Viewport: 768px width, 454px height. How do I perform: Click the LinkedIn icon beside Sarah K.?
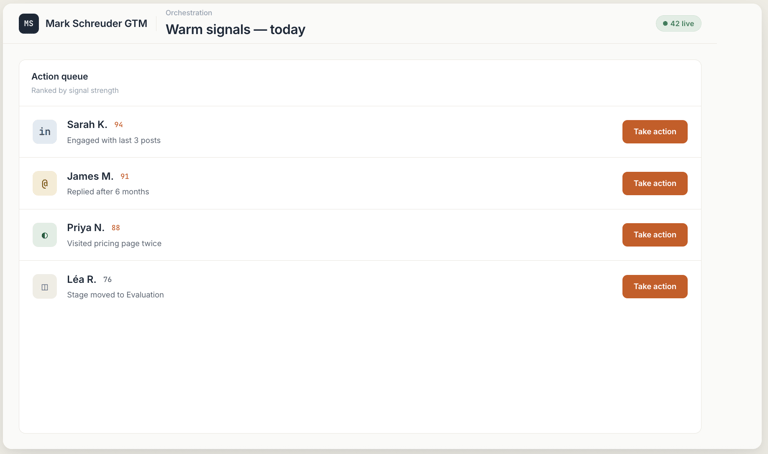45,132
